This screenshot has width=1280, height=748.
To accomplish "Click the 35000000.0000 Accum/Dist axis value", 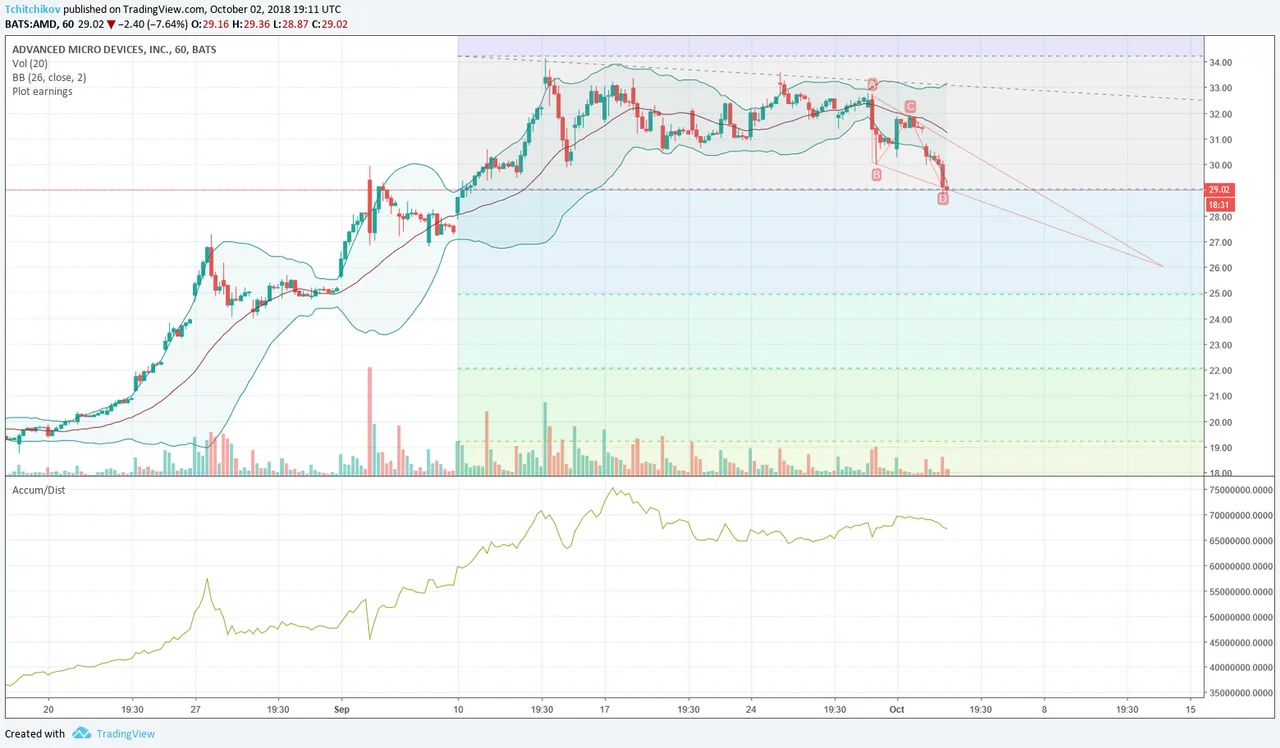I will [1241, 693].
